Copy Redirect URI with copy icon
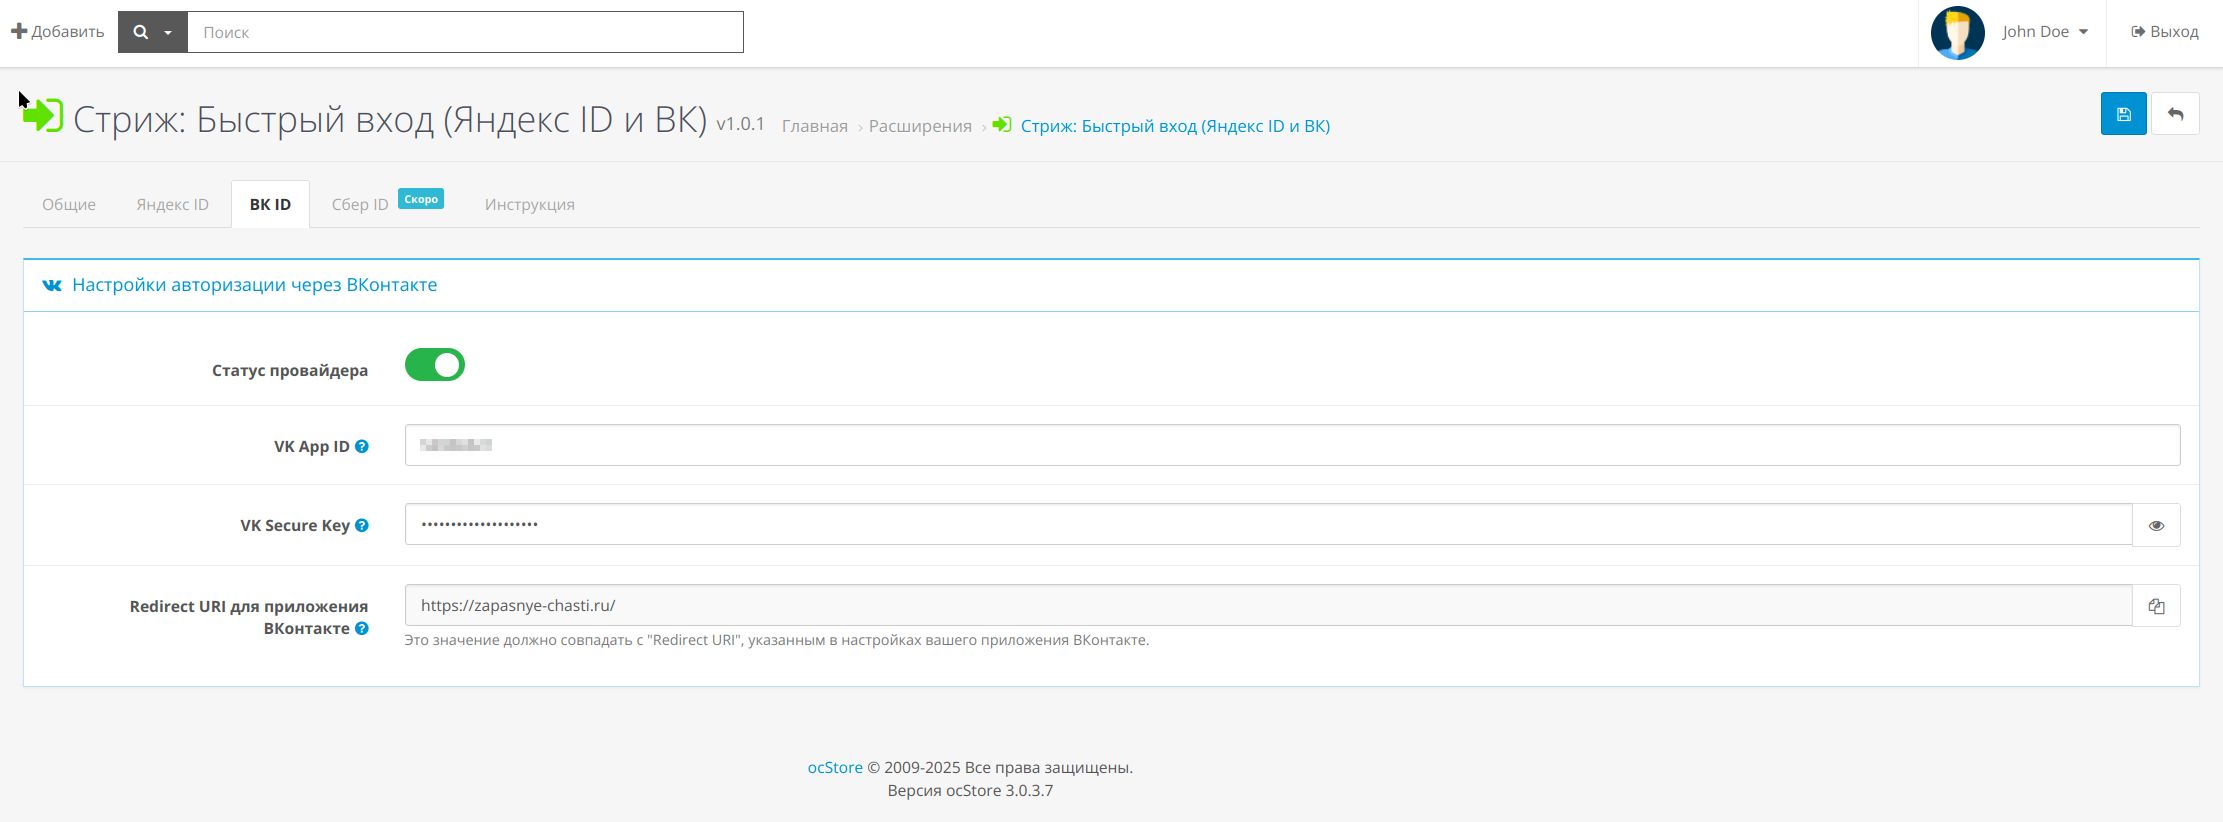Viewport: 2223px width, 822px height. click(x=2156, y=606)
